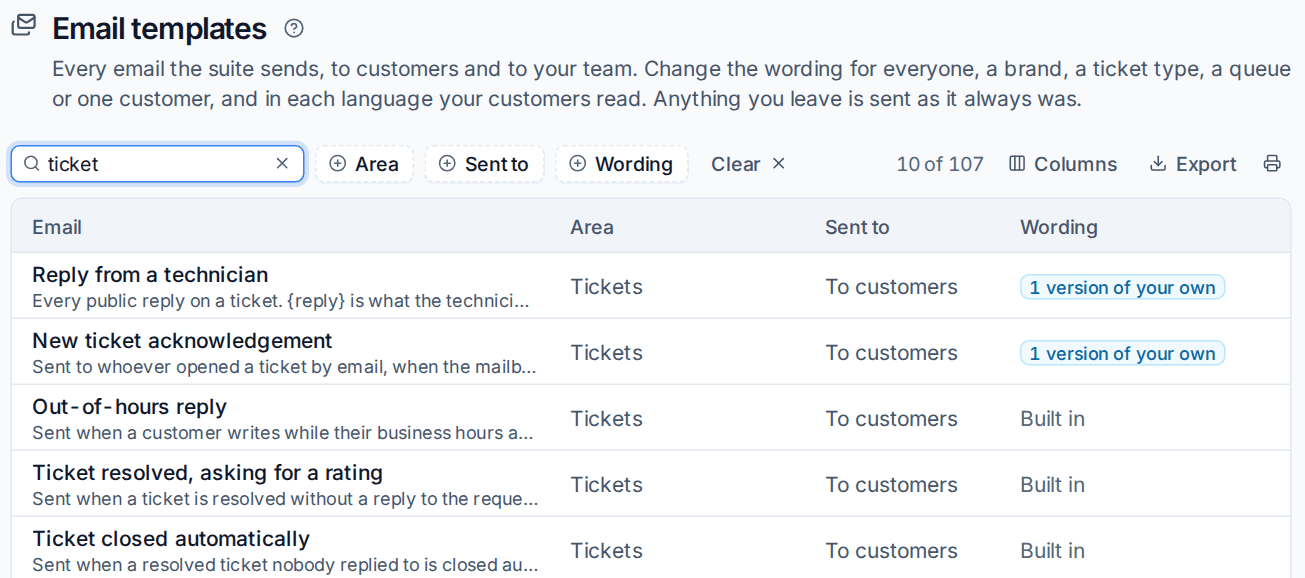
Task: Click the magnifier icon in the search box
Action: [32, 164]
